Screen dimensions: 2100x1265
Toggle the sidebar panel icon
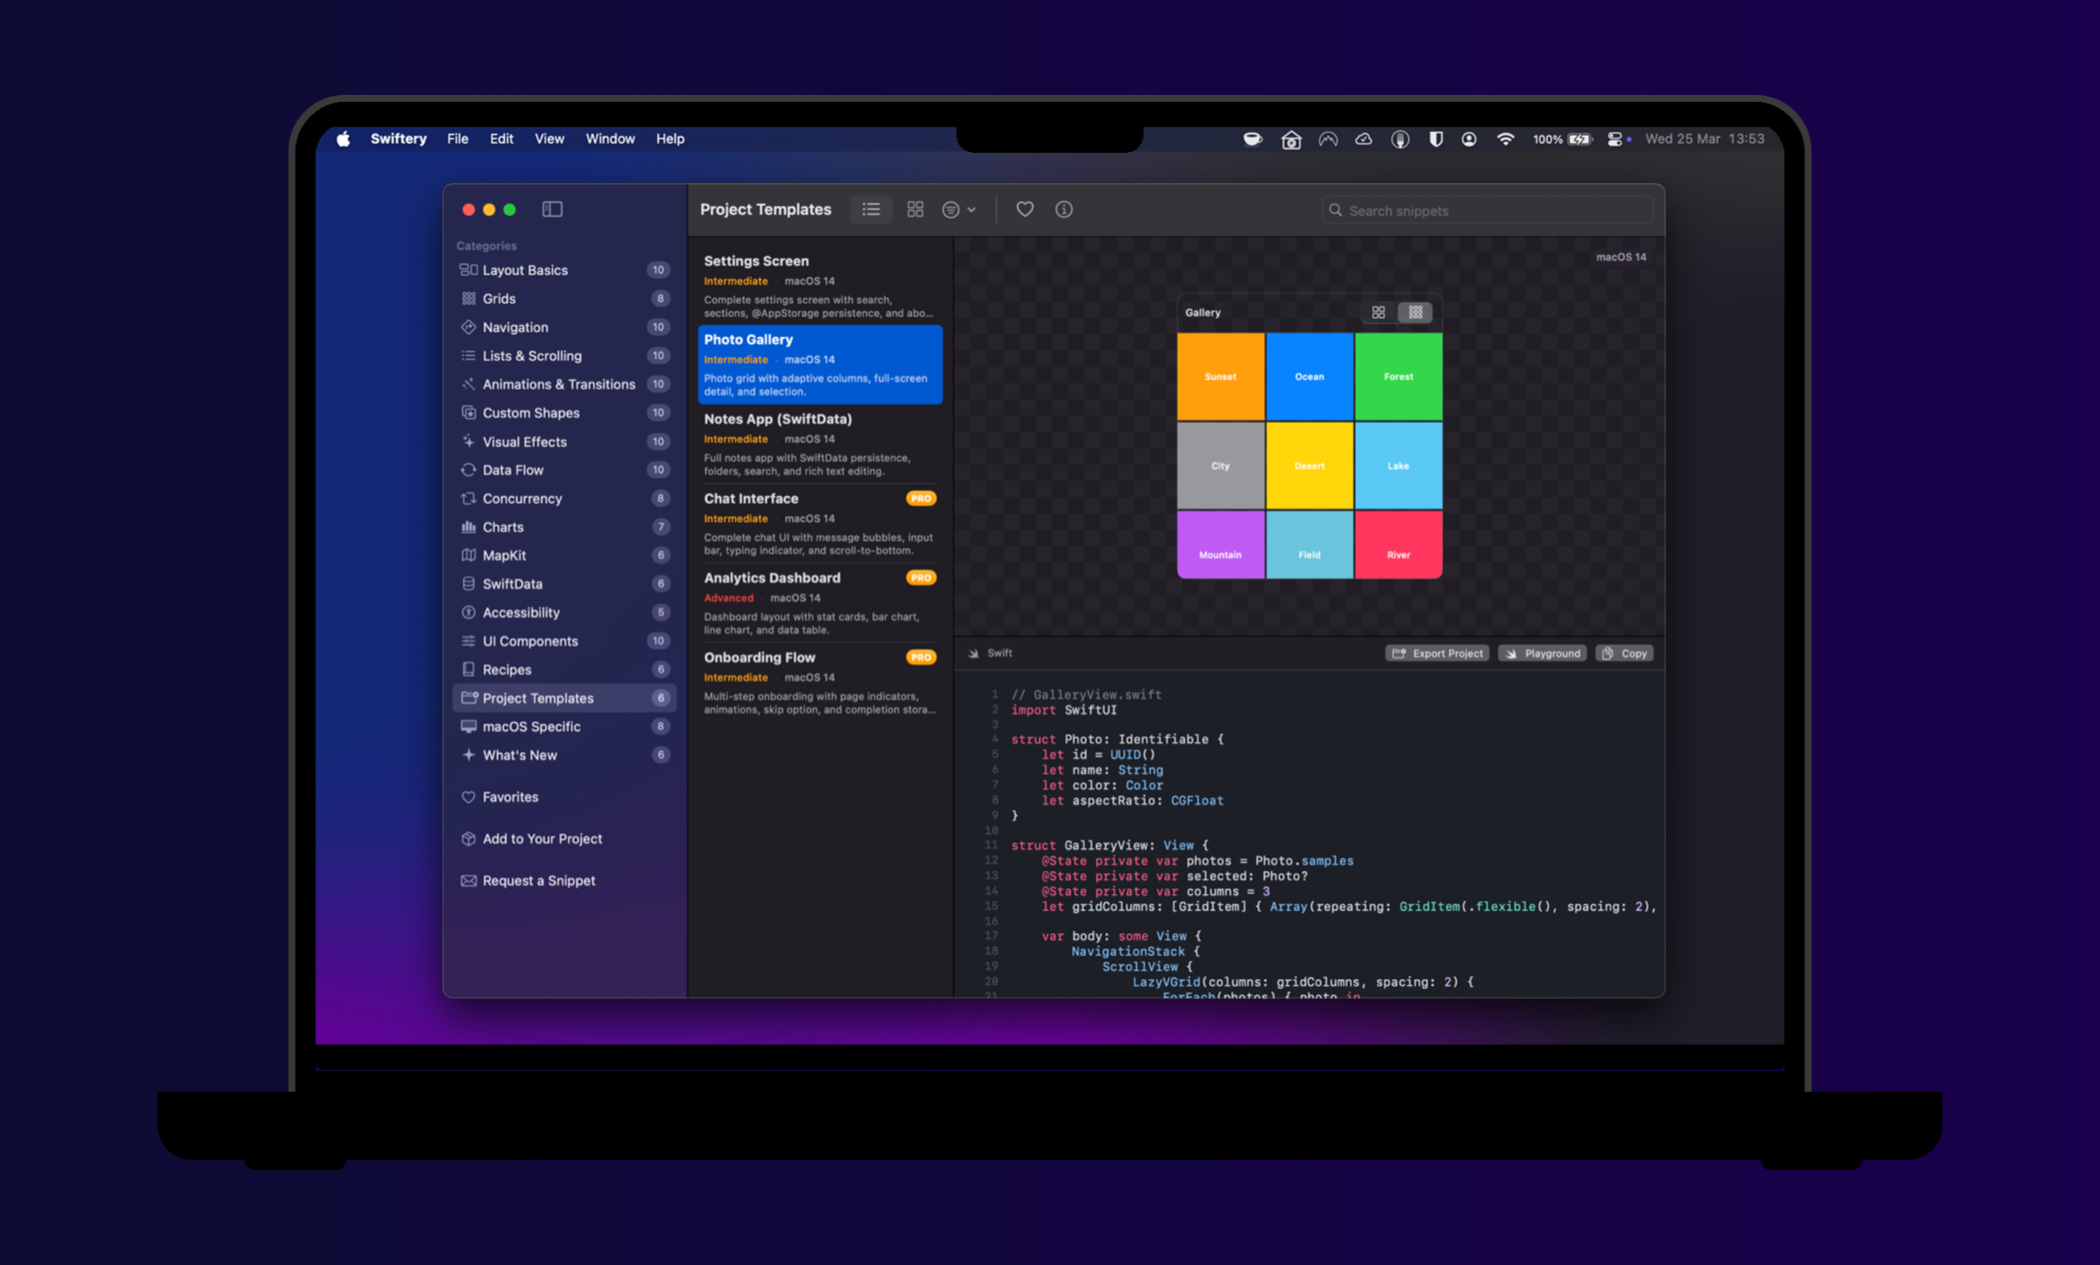pos(552,209)
